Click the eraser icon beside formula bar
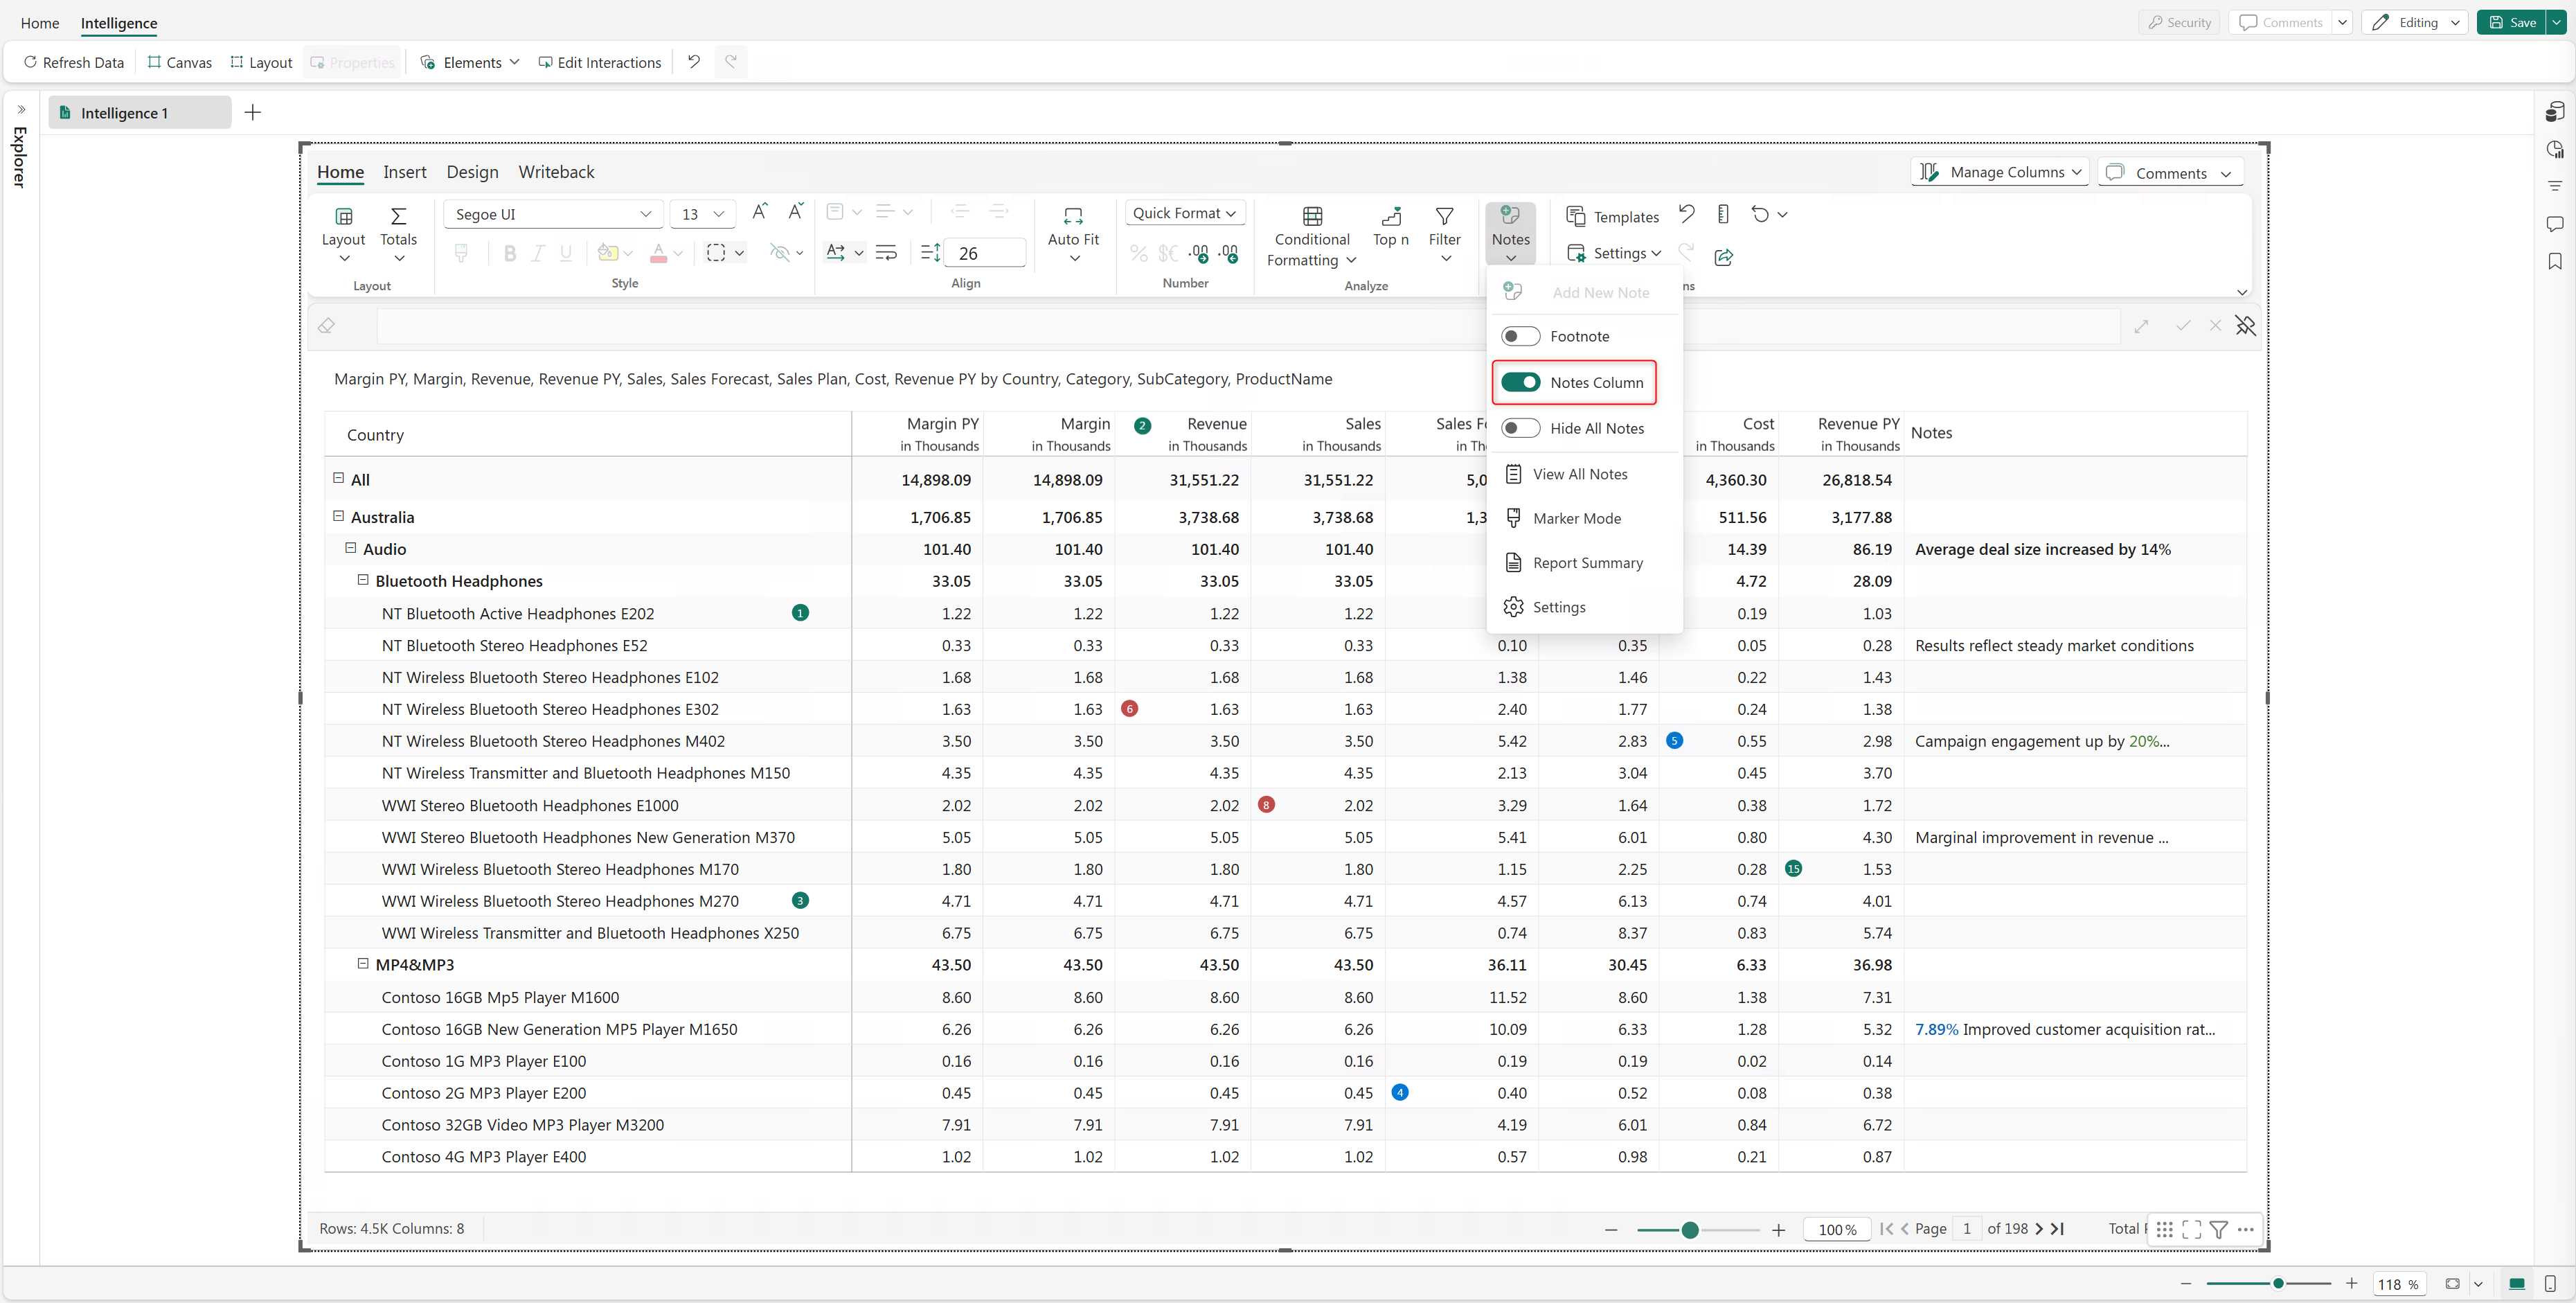 (326, 326)
